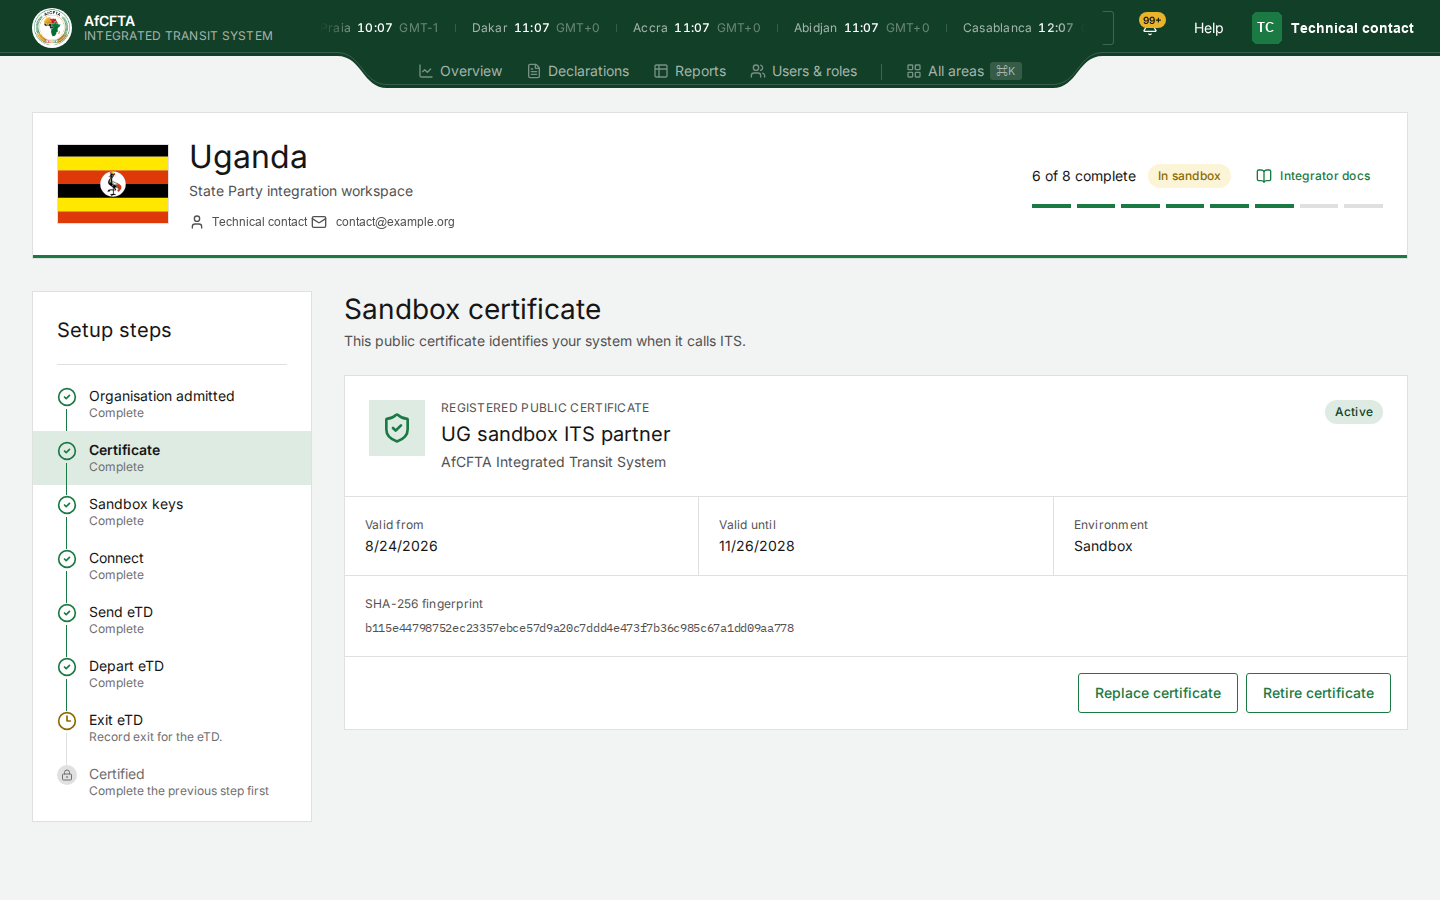Click the Accra 11:07 clock
This screenshot has width=1440, height=900.
click(x=696, y=28)
